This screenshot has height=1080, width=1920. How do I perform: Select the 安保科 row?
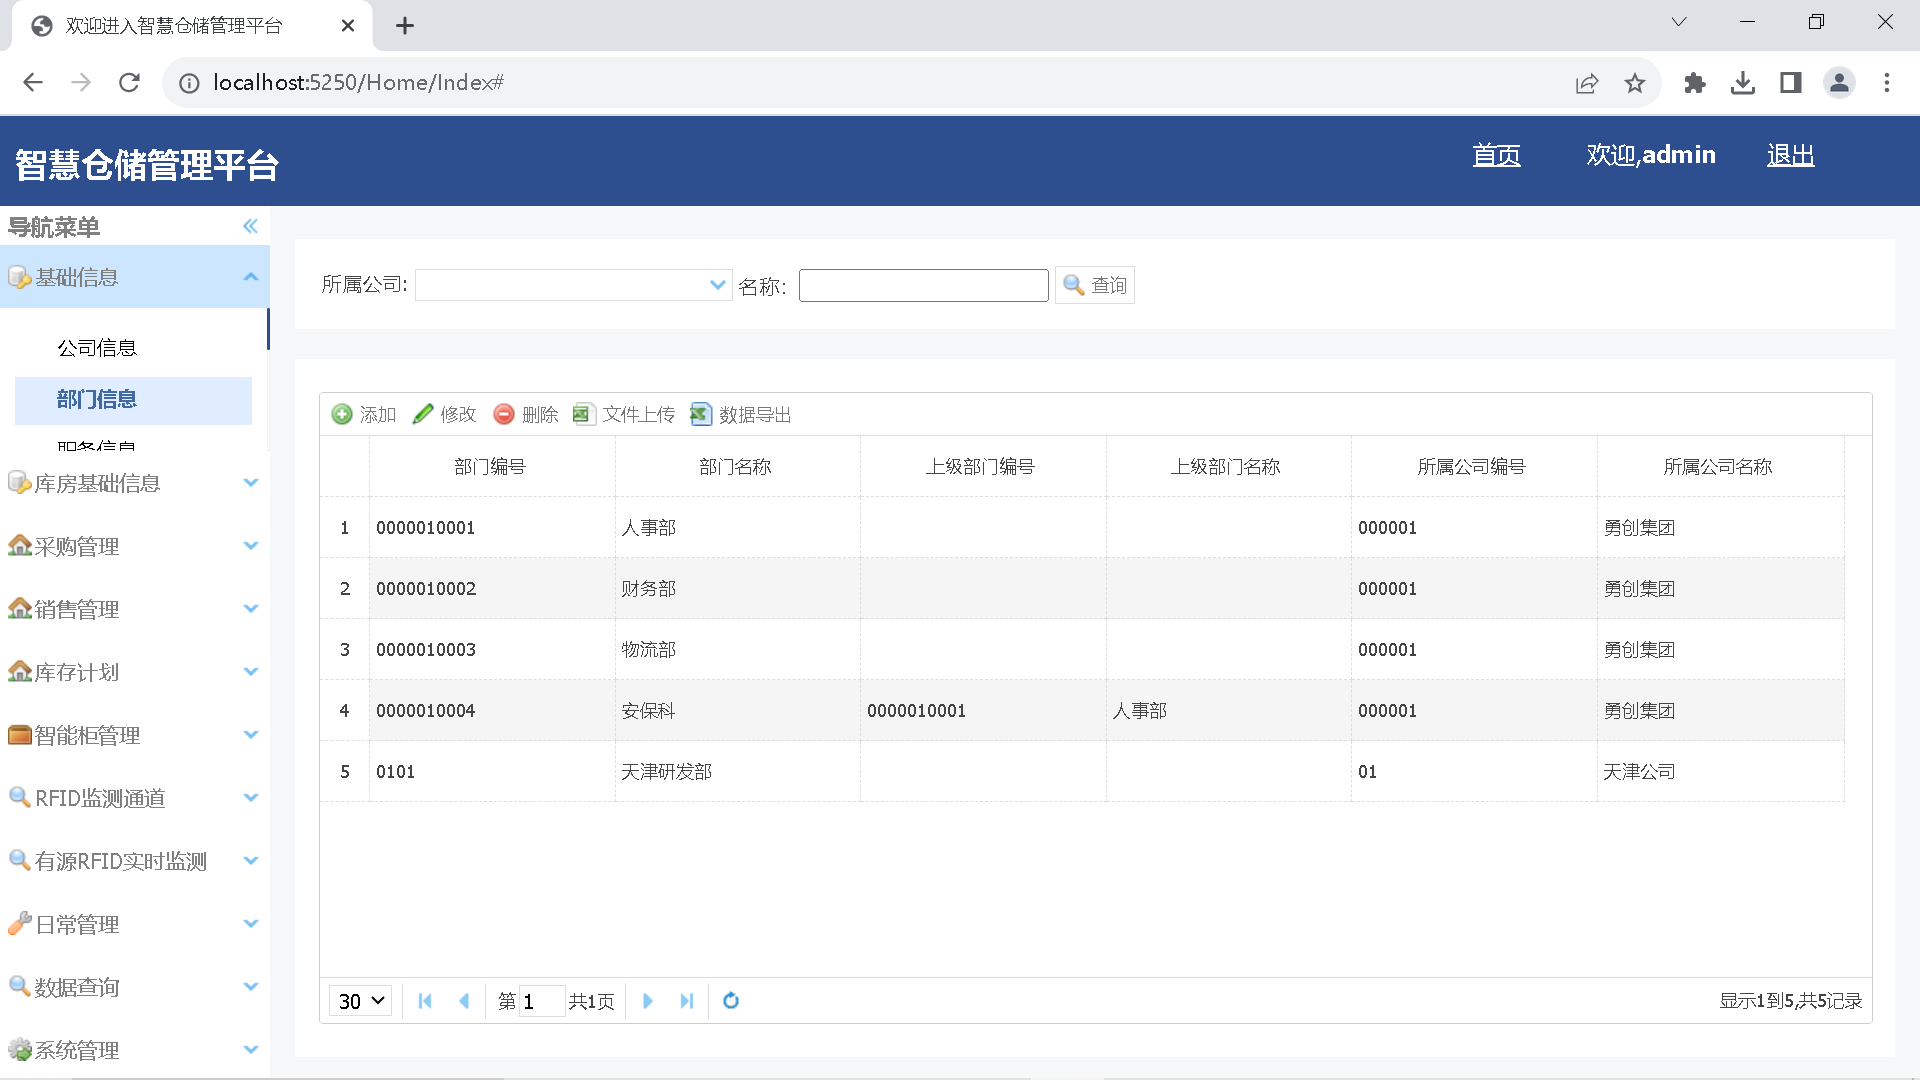(1082, 710)
